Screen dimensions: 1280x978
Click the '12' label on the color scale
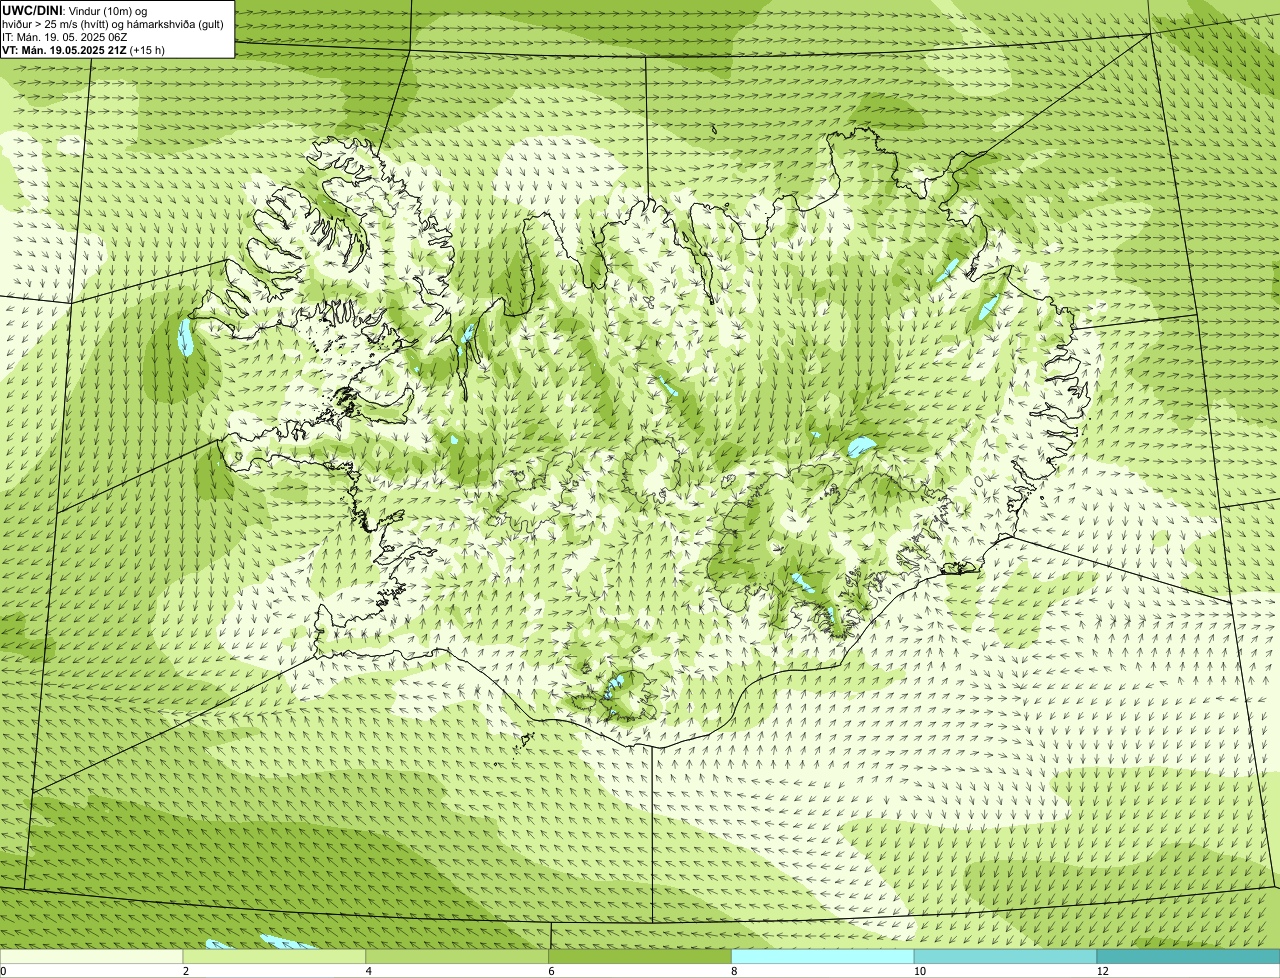[1102, 971]
